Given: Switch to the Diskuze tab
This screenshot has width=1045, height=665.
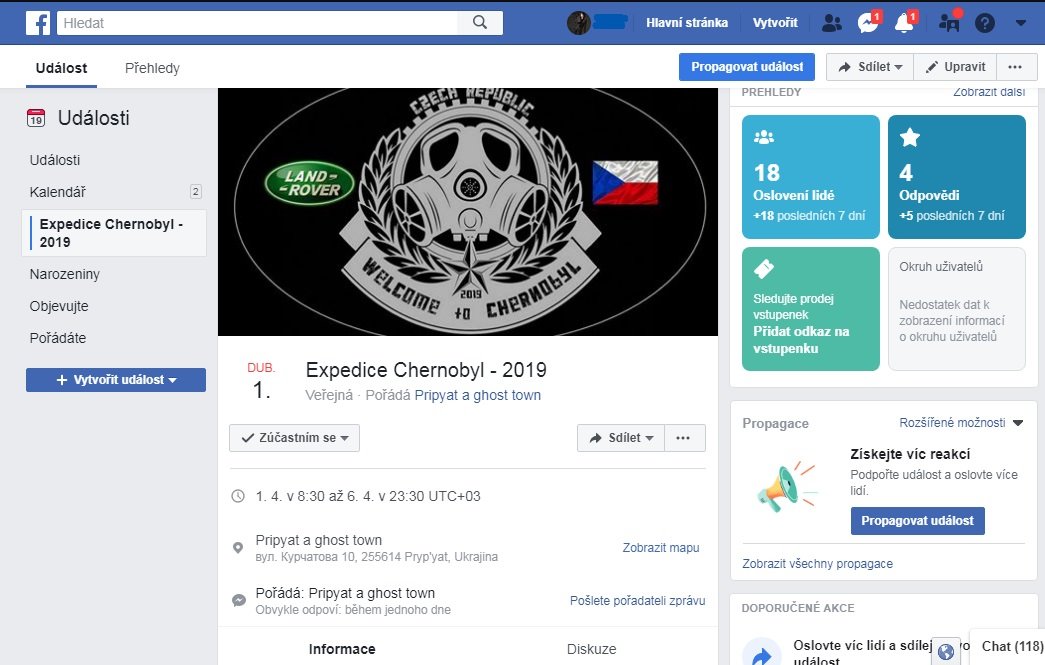Looking at the screenshot, I should 591,649.
